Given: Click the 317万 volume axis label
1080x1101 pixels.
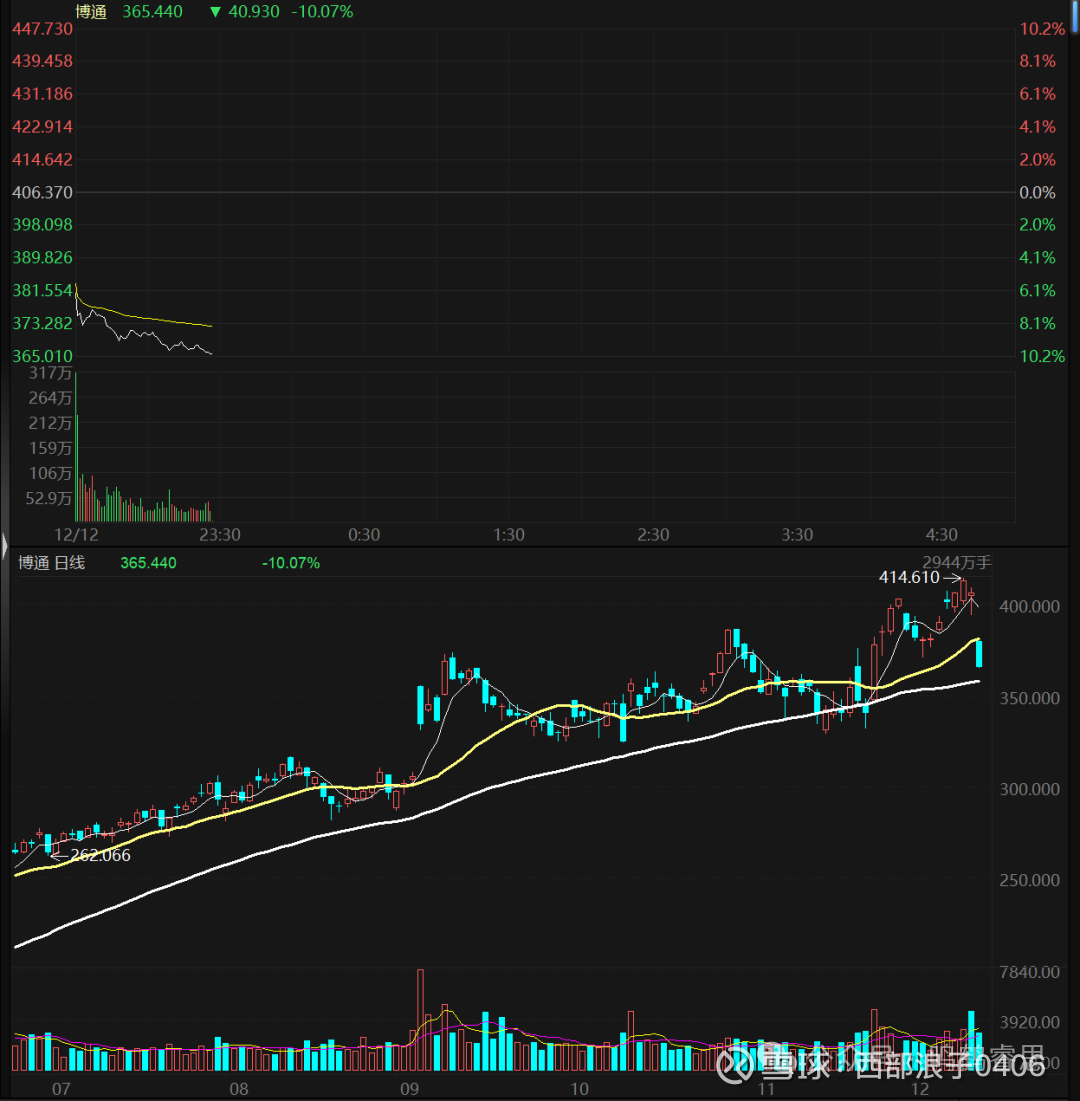Looking at the screenshot, I should point(50,373).
